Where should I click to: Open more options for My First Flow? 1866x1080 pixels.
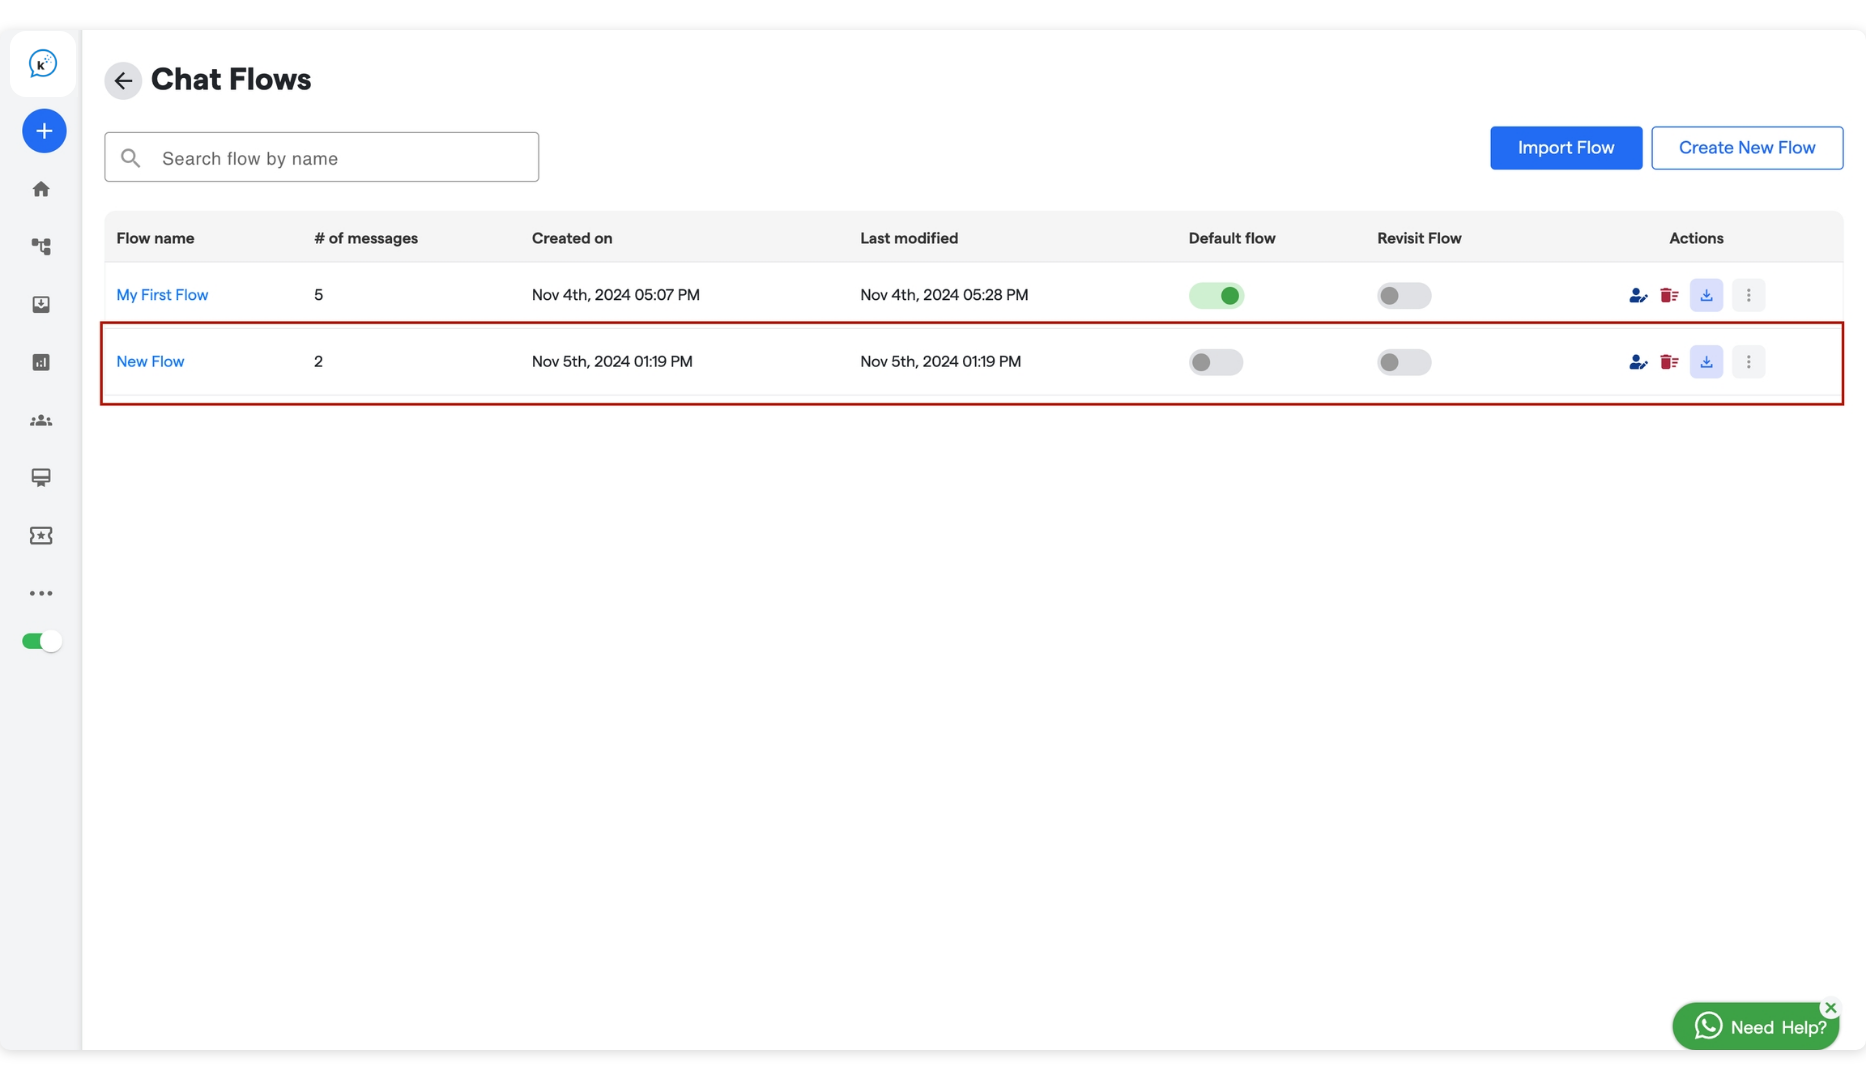pos(1749,296)
